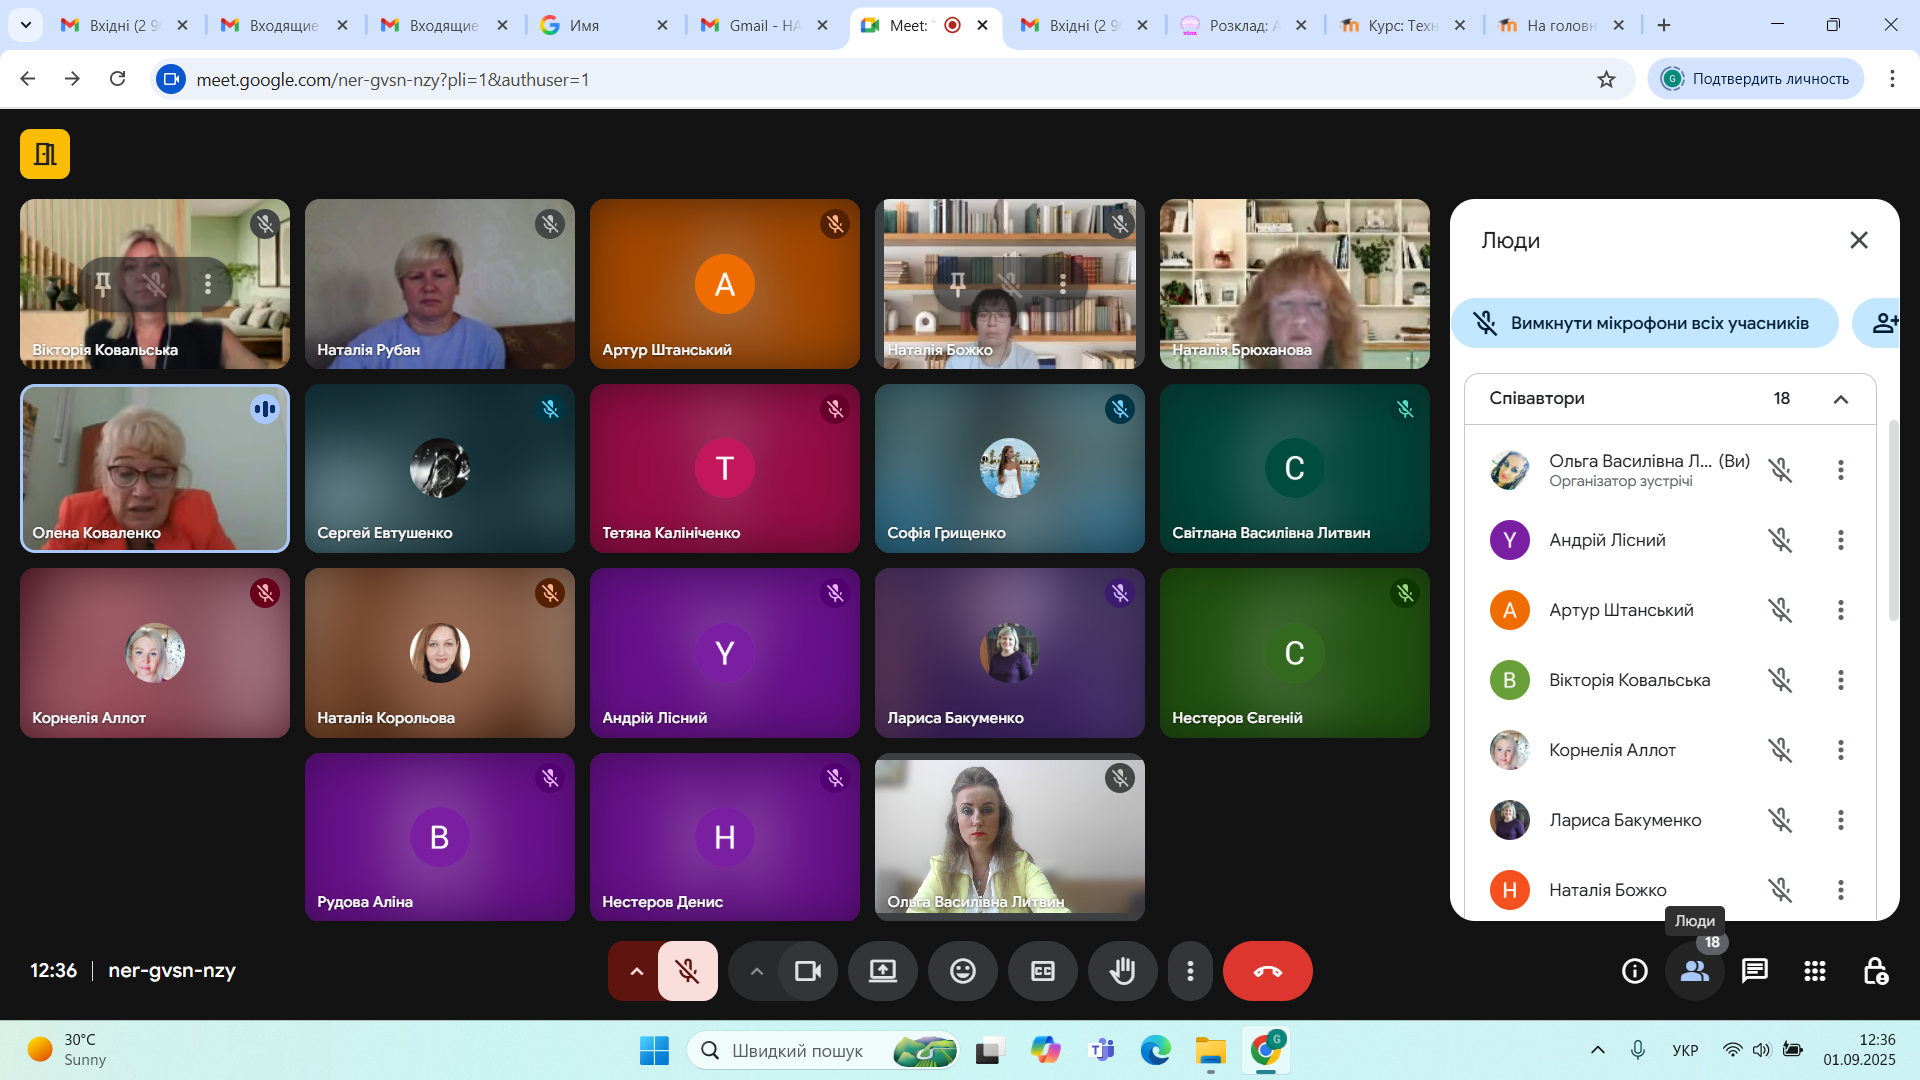Image resolution: width=1920 pixels, height=1080 pixels.
Task: Open options menu for Андрій Лісний
Action: point(1840,540)
